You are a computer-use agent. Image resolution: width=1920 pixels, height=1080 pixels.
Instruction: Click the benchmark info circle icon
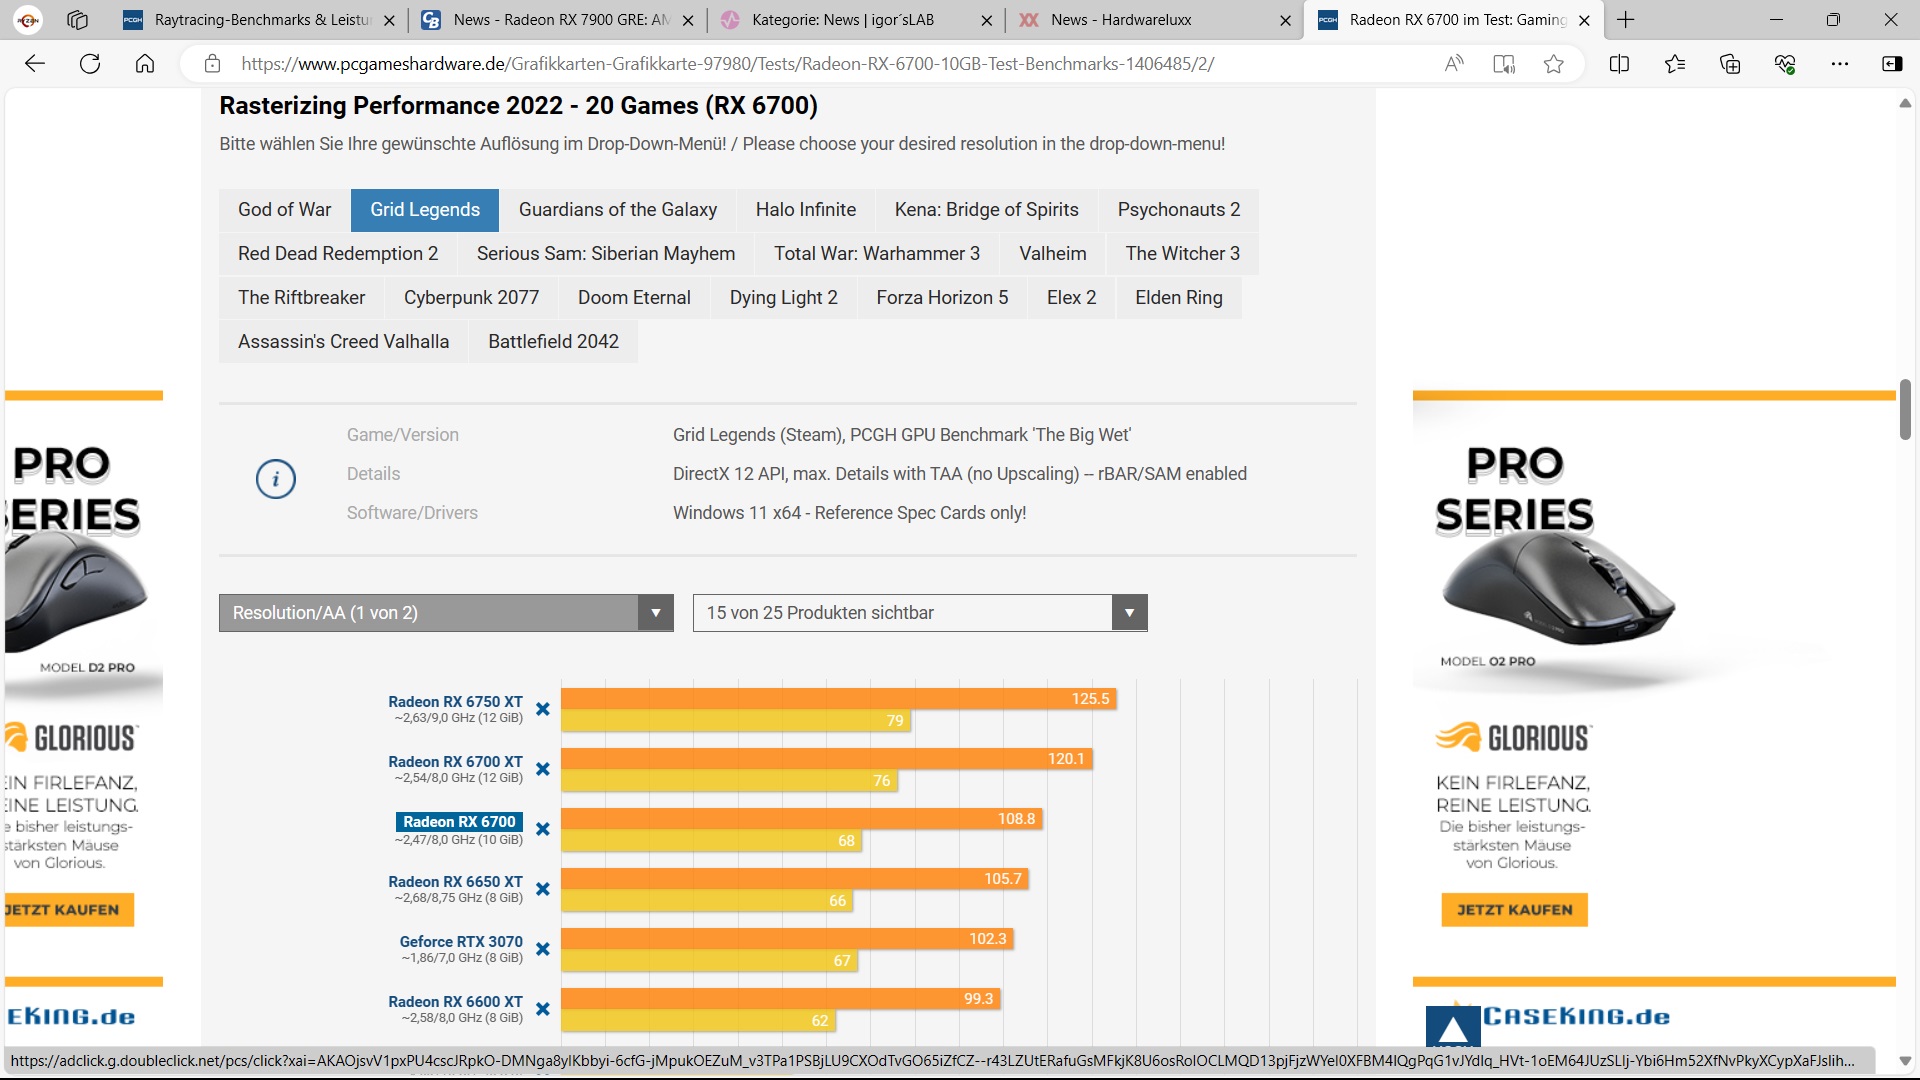[x=276, y=479]
